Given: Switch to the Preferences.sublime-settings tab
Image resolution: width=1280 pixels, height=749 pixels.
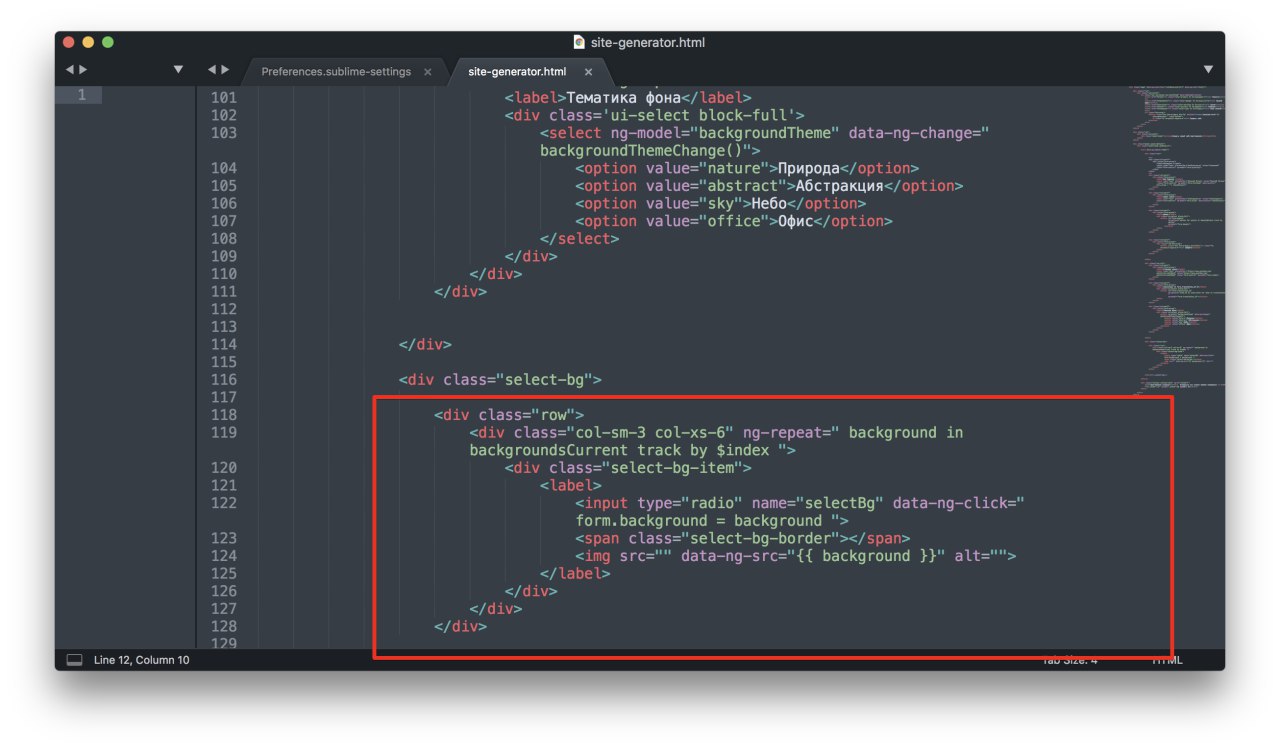Looking at the screenshot, I should coord(336,72).
